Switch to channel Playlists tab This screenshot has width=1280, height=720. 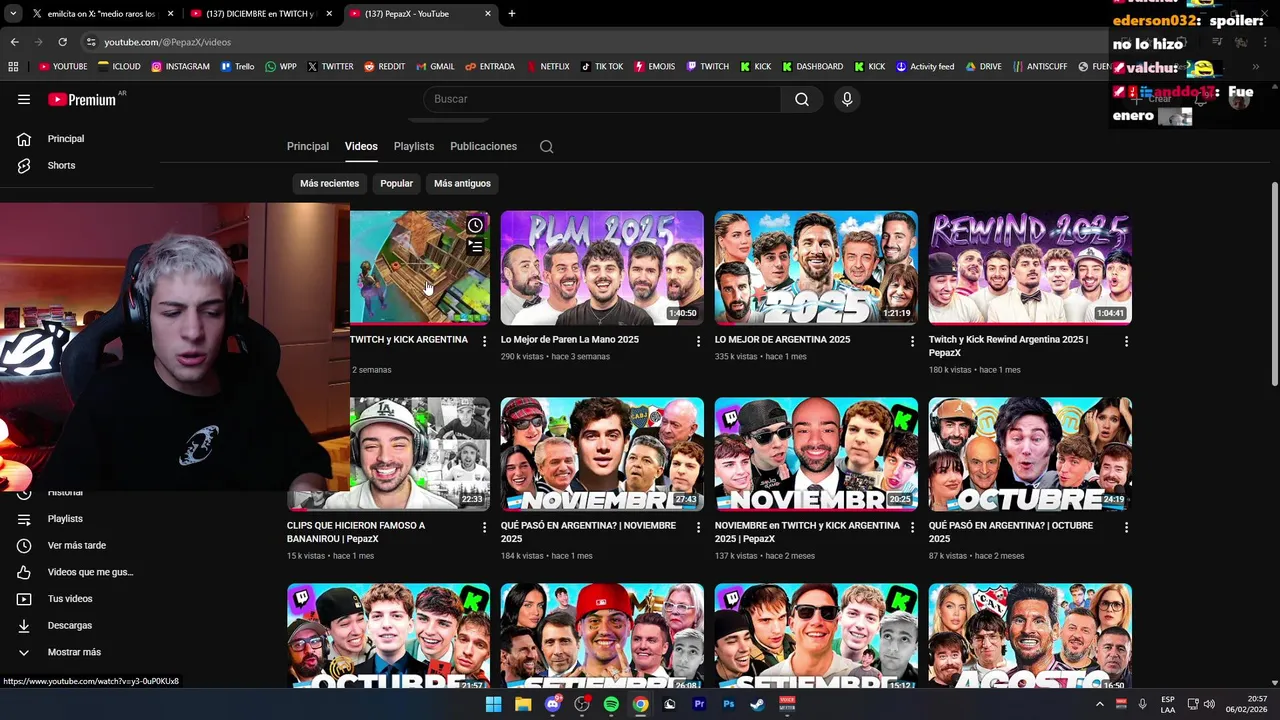point(414,146)
